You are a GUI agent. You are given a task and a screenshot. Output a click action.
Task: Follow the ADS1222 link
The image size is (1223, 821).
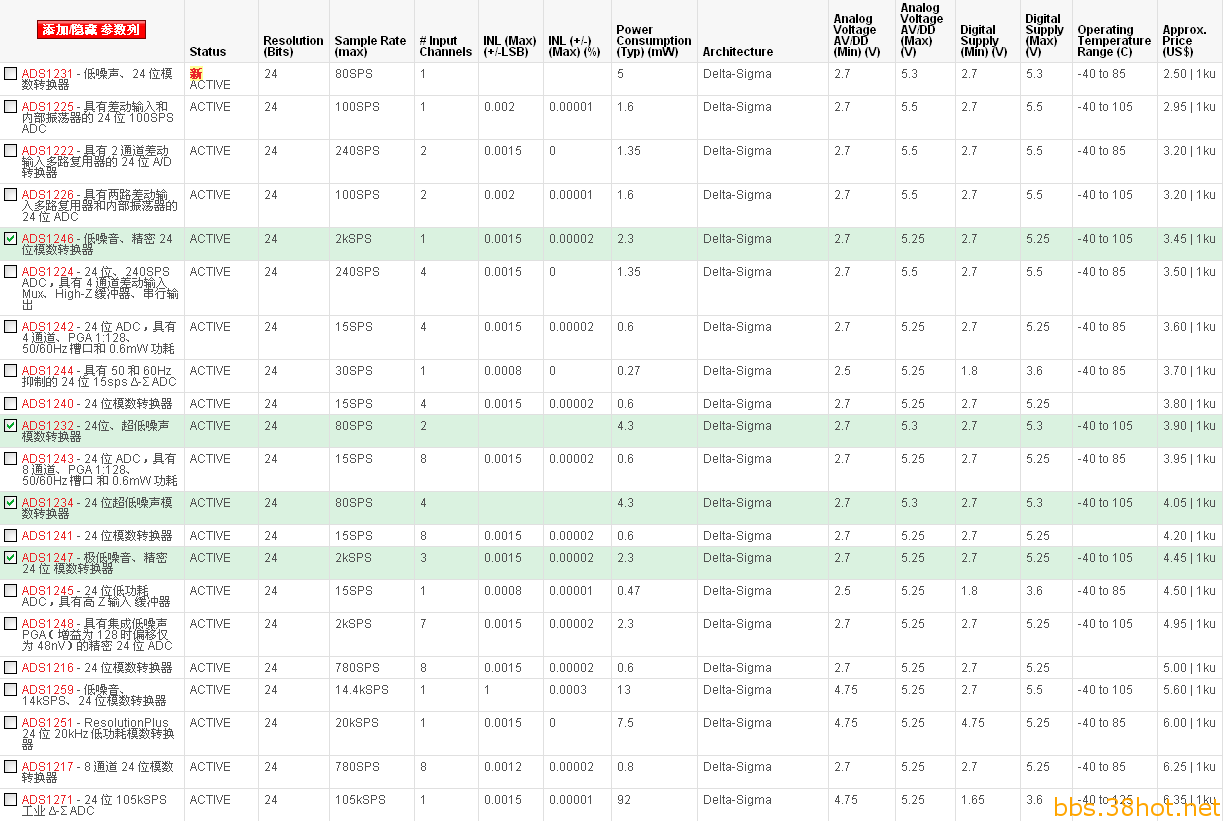tap(48, 151)
